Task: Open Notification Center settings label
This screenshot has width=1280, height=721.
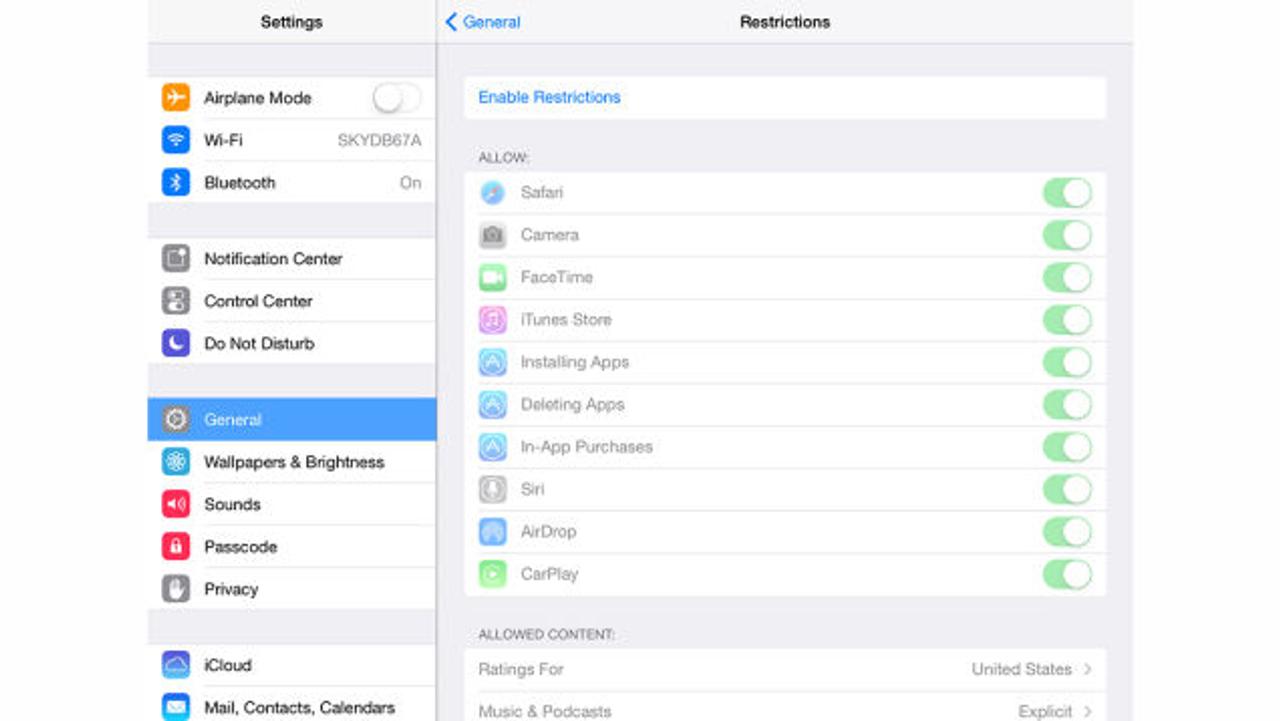Action: click(273, 258)
